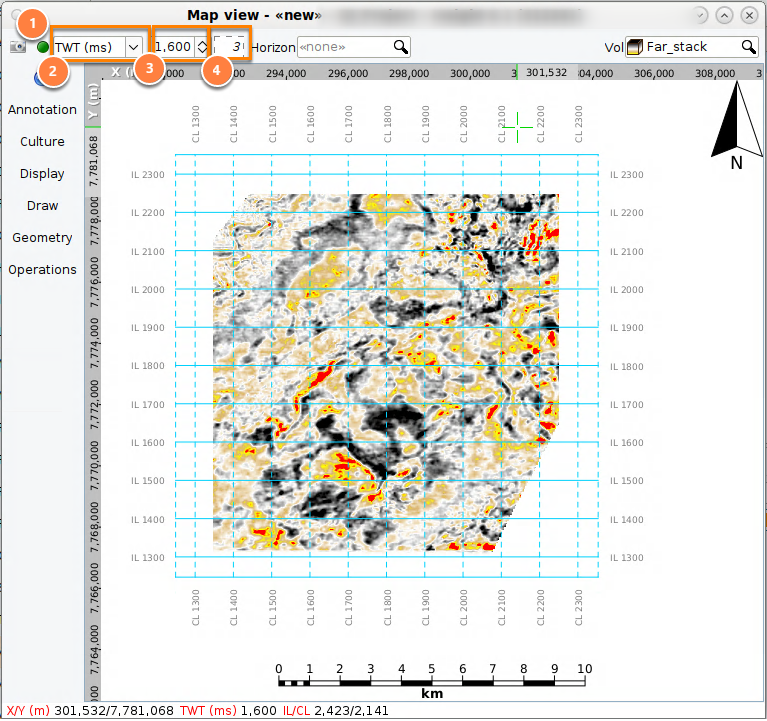Open the Draw tab
This screenshot has width=767, height=721.
[42, 205]
